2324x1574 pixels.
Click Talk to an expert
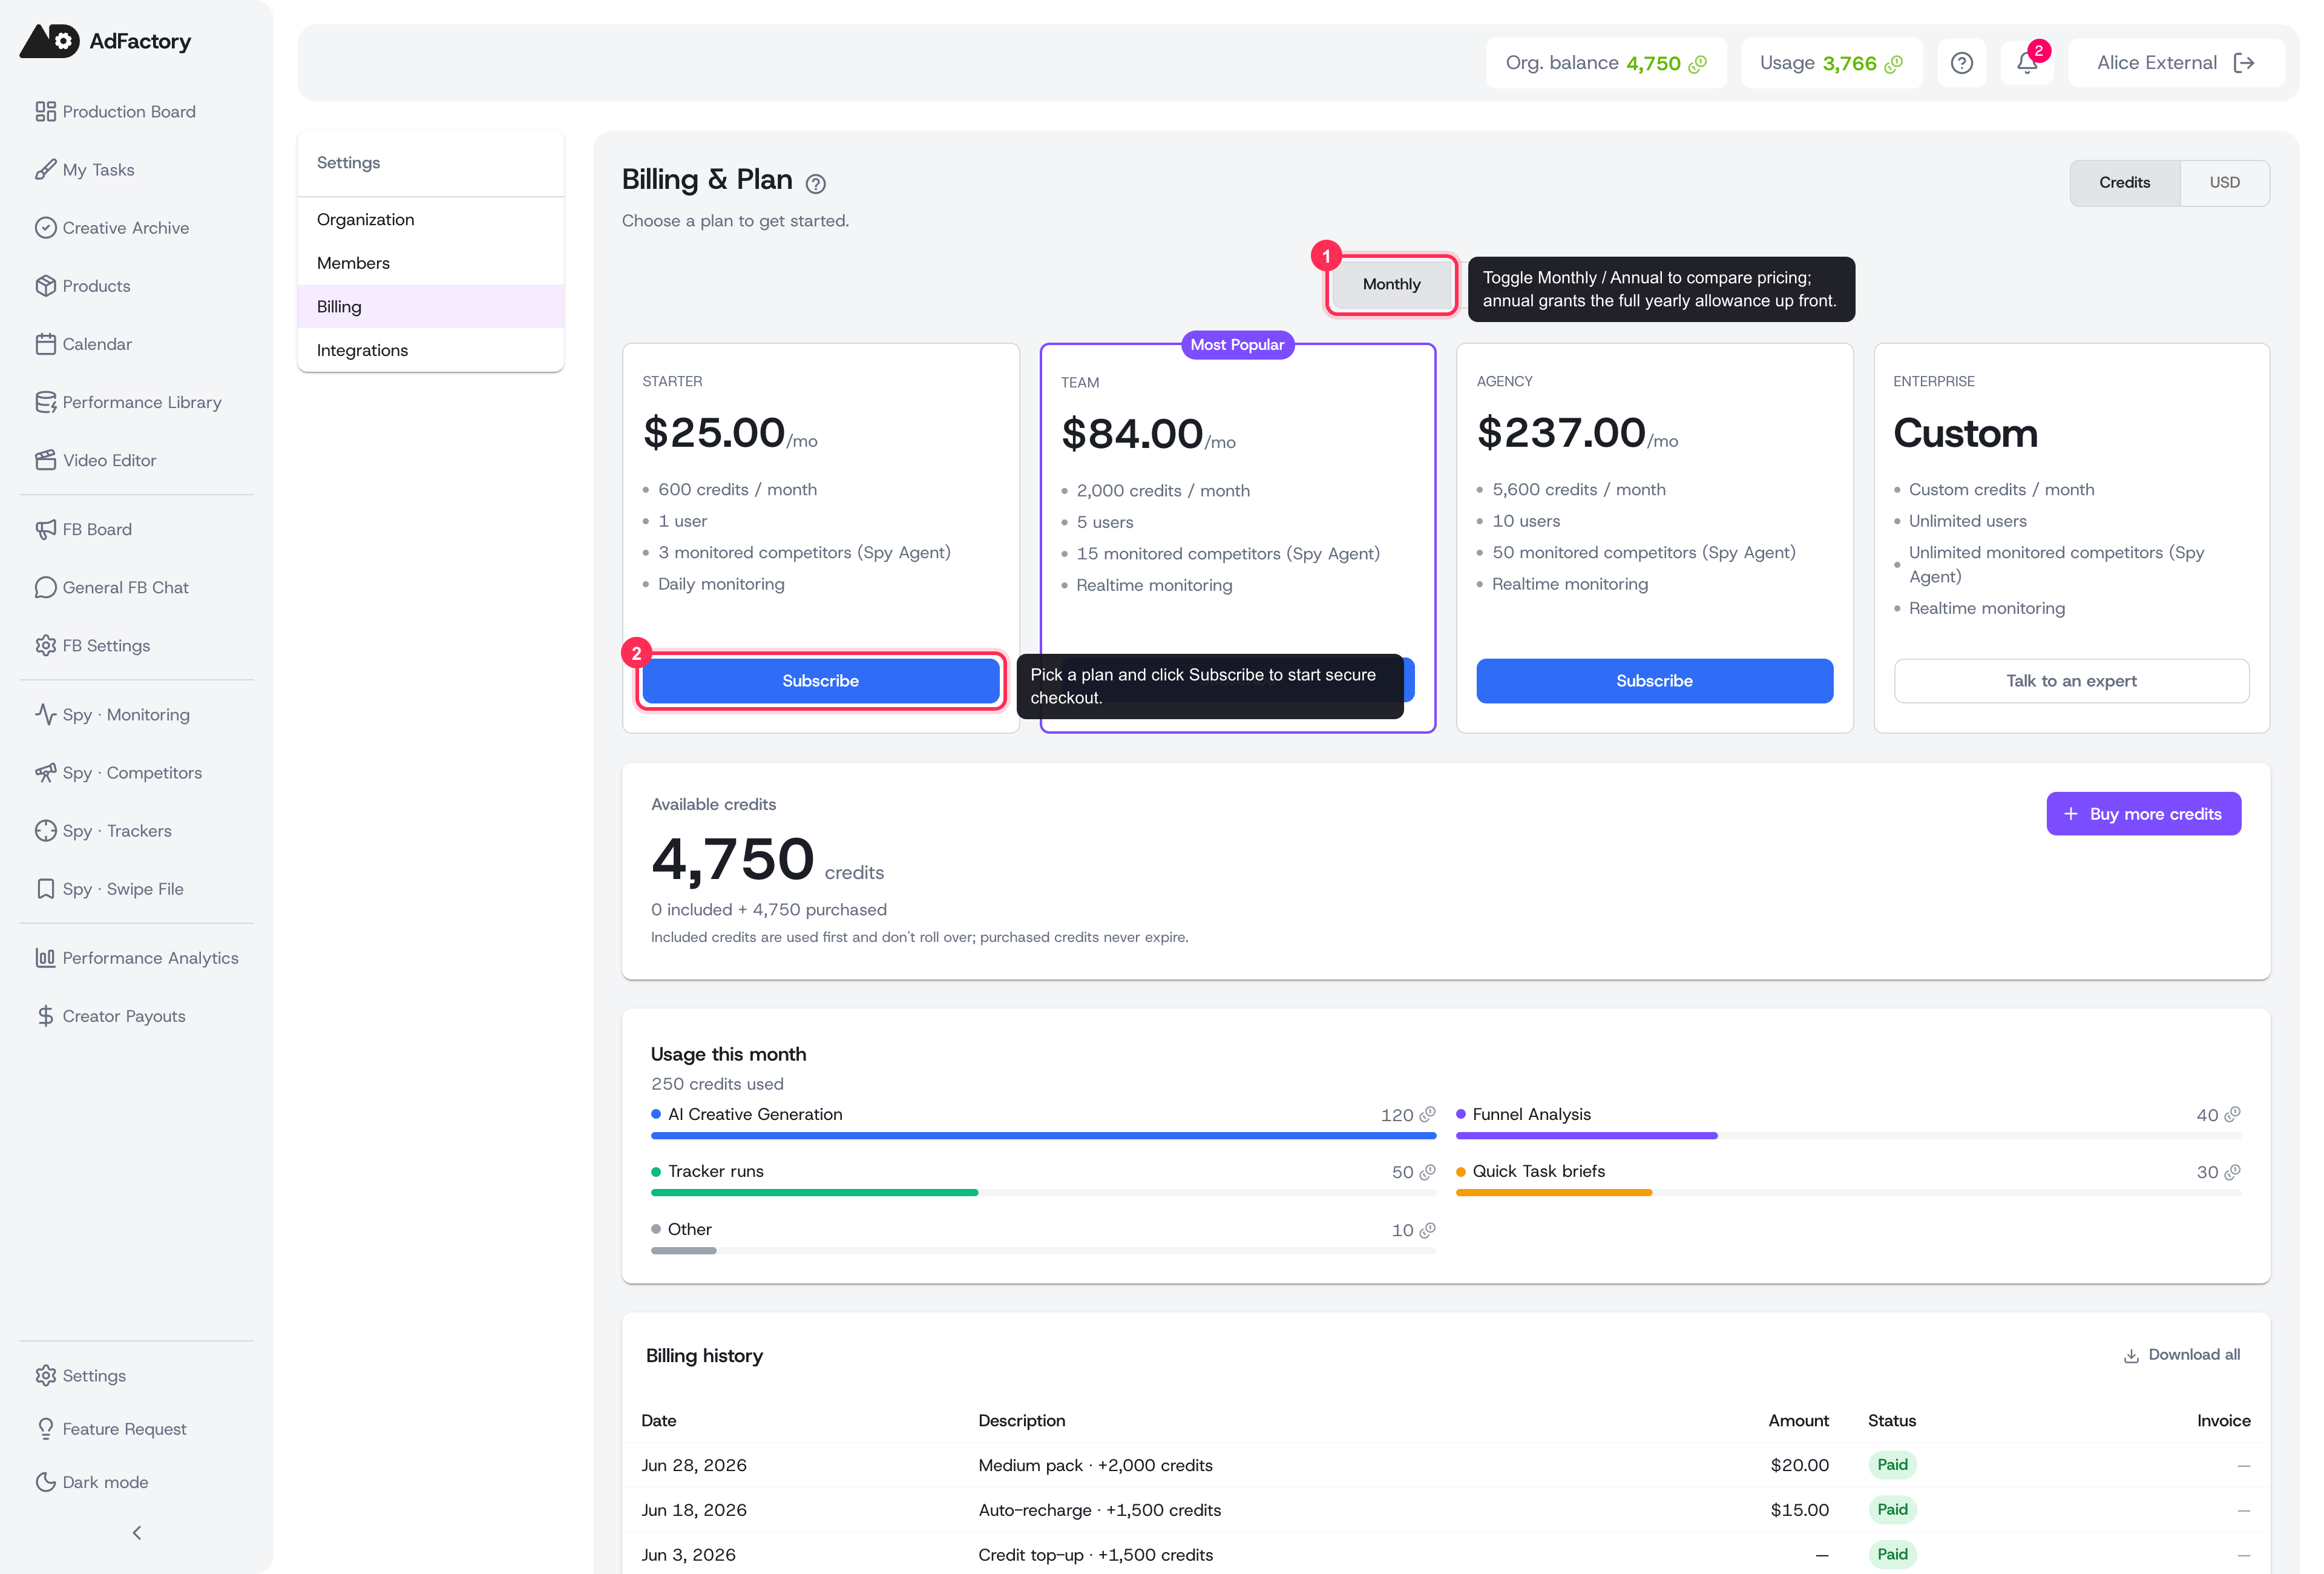coord(2071,680)
